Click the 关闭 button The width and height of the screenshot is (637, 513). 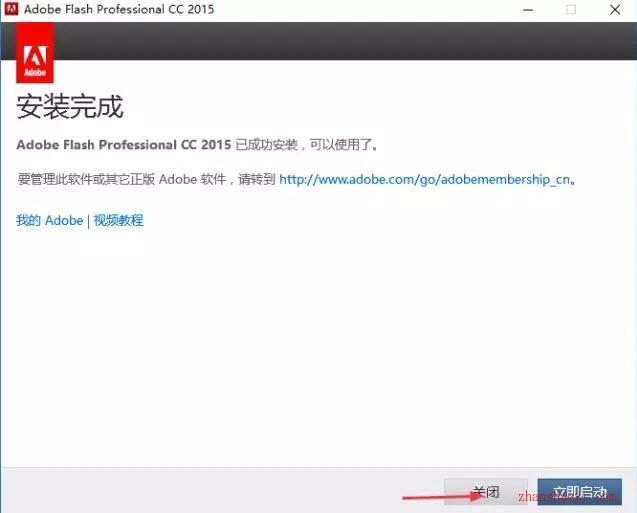[x=486, y=492]
